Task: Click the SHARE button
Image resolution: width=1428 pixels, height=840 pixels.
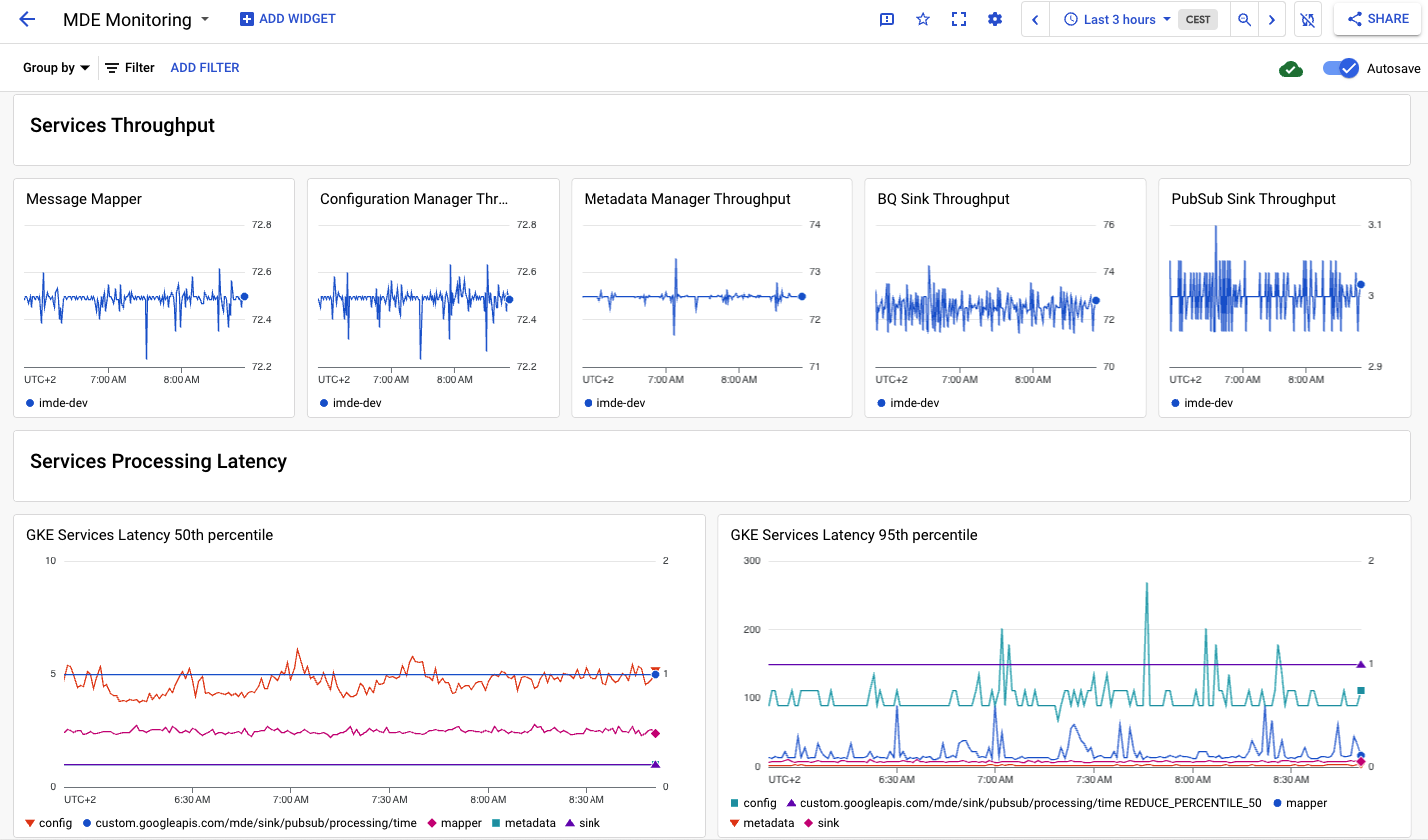Action: (1377, 19)
